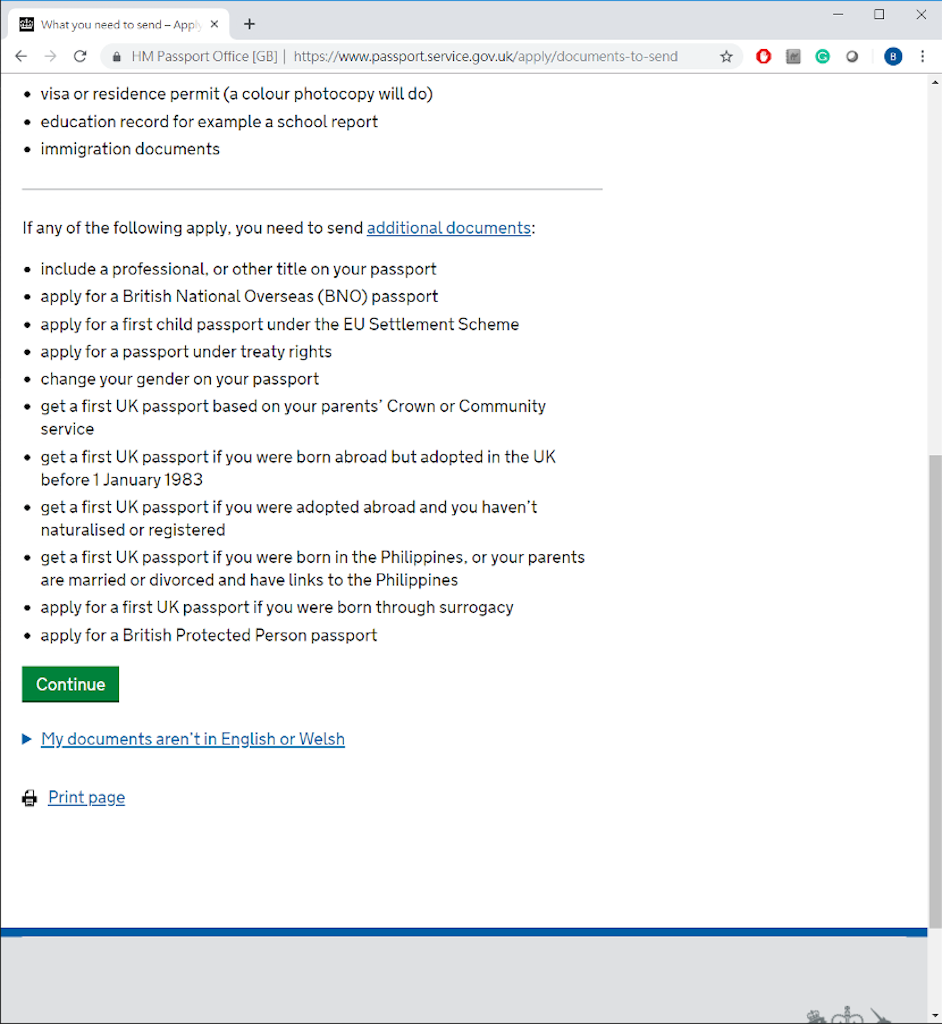Close the 'What you need to send' tab

tap(214, 24)
